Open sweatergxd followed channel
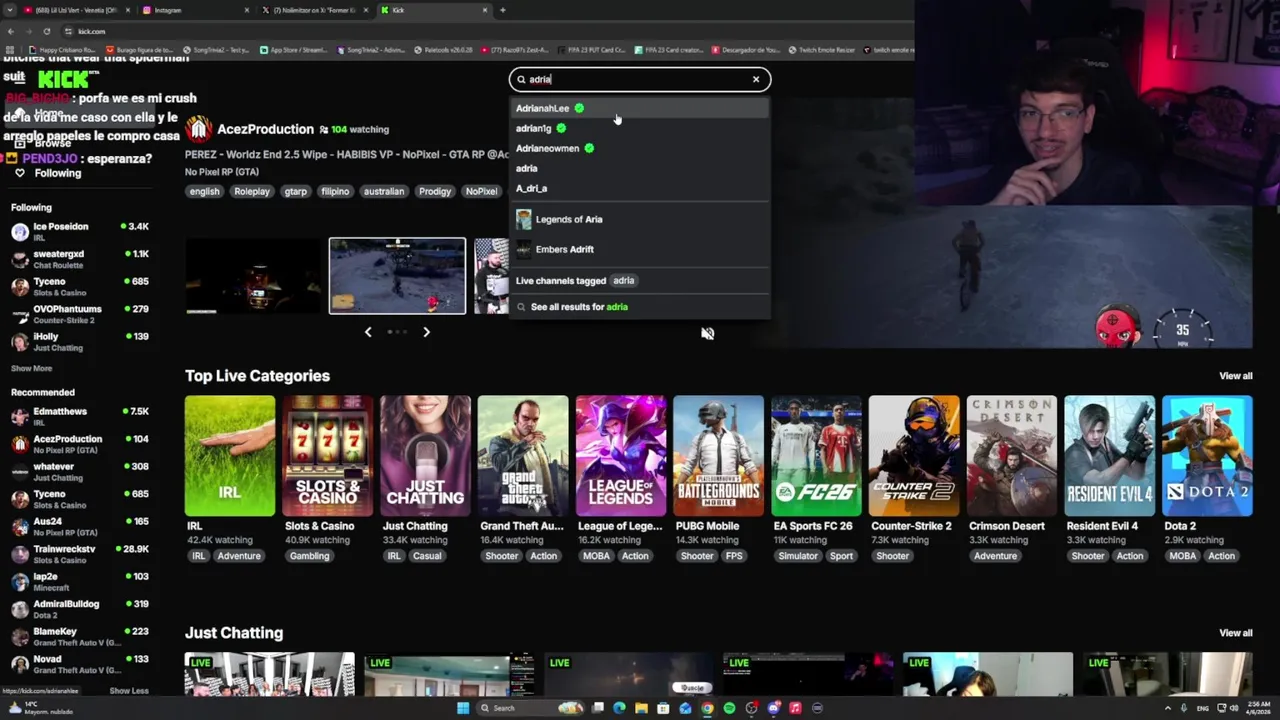This screenshot has height=720, width=1280. 80,258
